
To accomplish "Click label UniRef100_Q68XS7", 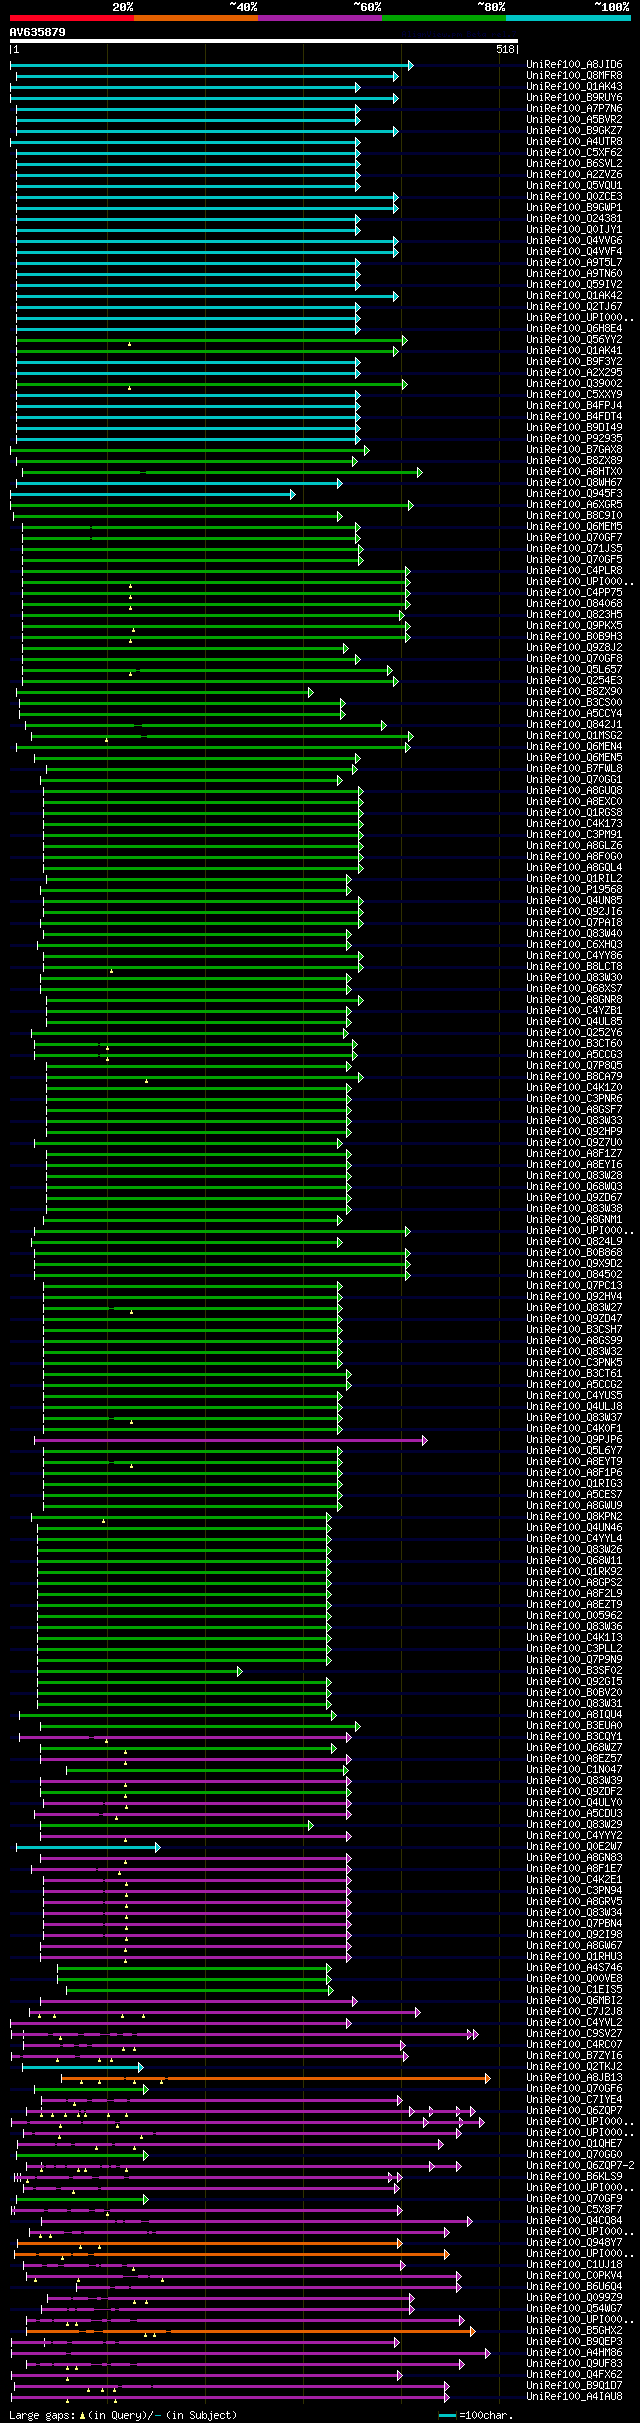I will pos(574,989).
